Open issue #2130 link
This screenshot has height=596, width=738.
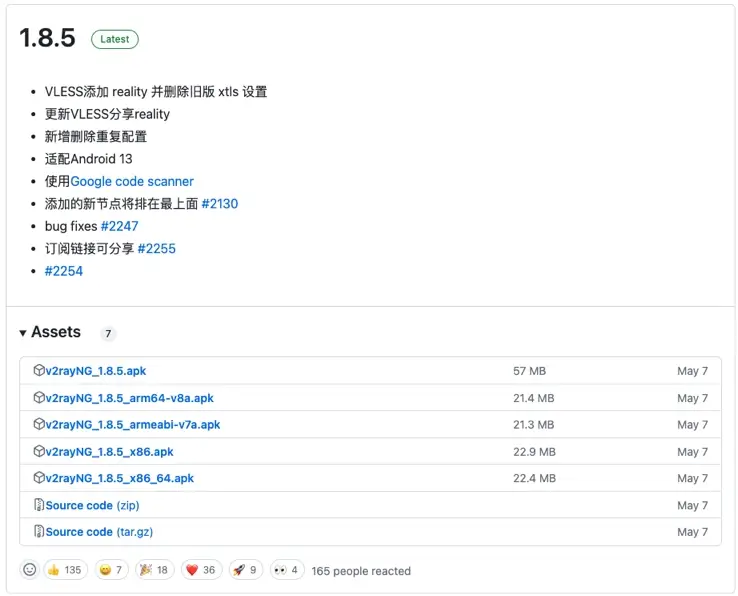click(x=220, y=203)
